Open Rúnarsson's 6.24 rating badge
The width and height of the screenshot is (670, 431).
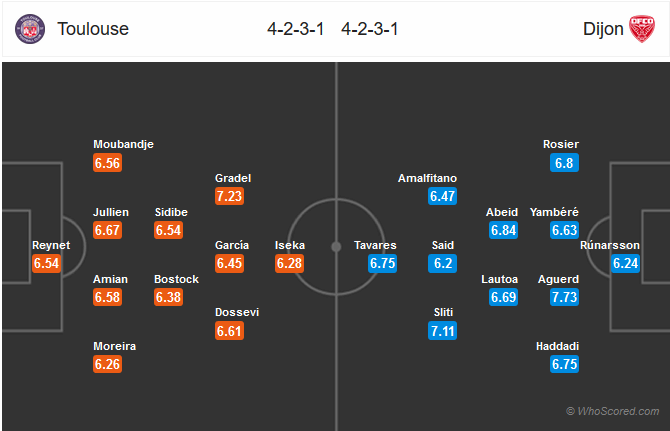point(626,263)
